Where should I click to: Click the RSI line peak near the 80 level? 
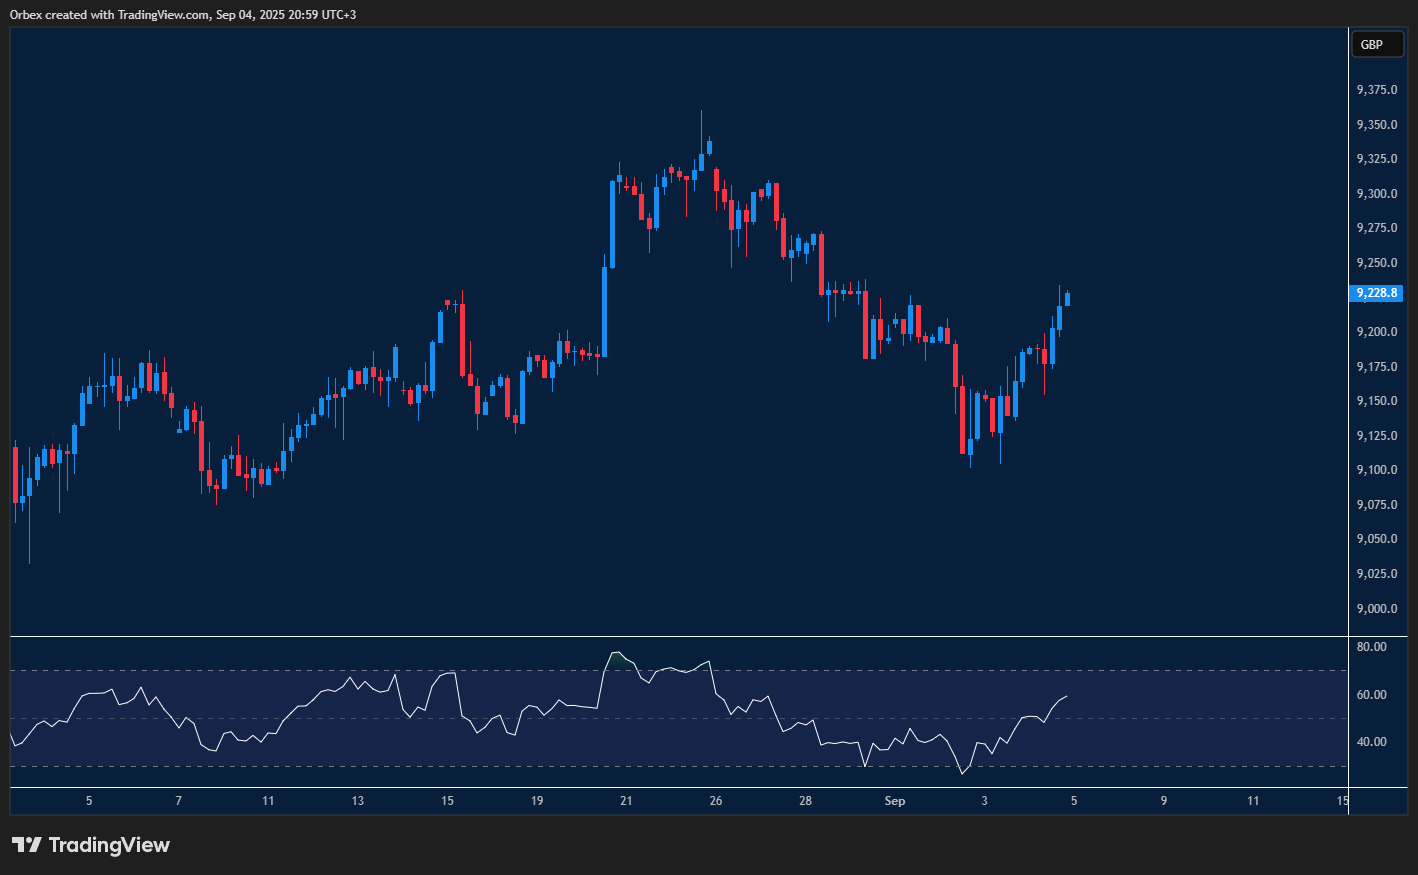pos(616,653)
